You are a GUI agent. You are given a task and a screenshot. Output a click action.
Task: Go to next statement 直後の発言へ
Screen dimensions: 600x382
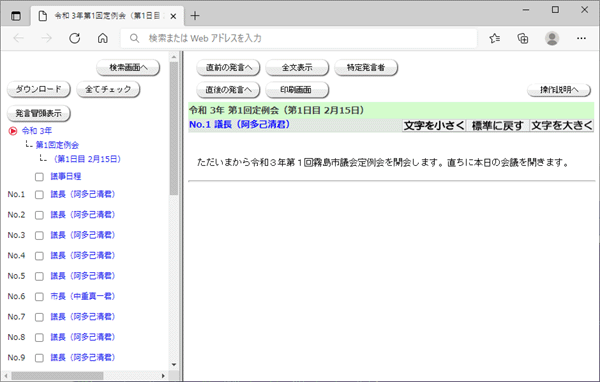[x=228, y=90]
